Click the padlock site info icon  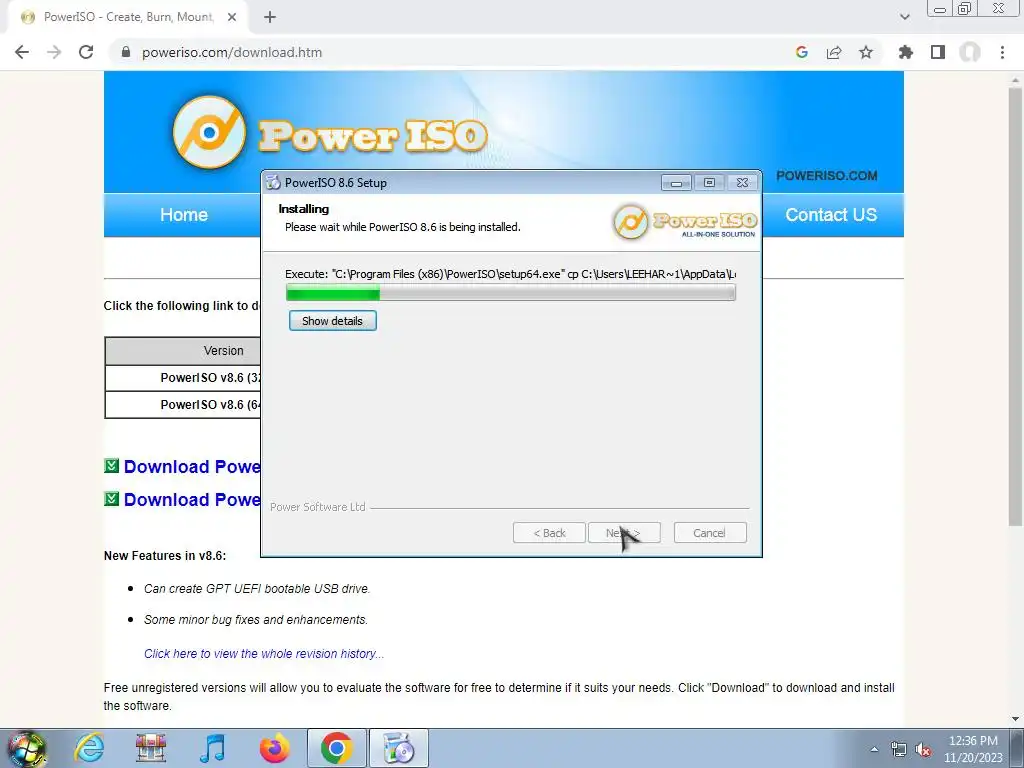(126, 52)
